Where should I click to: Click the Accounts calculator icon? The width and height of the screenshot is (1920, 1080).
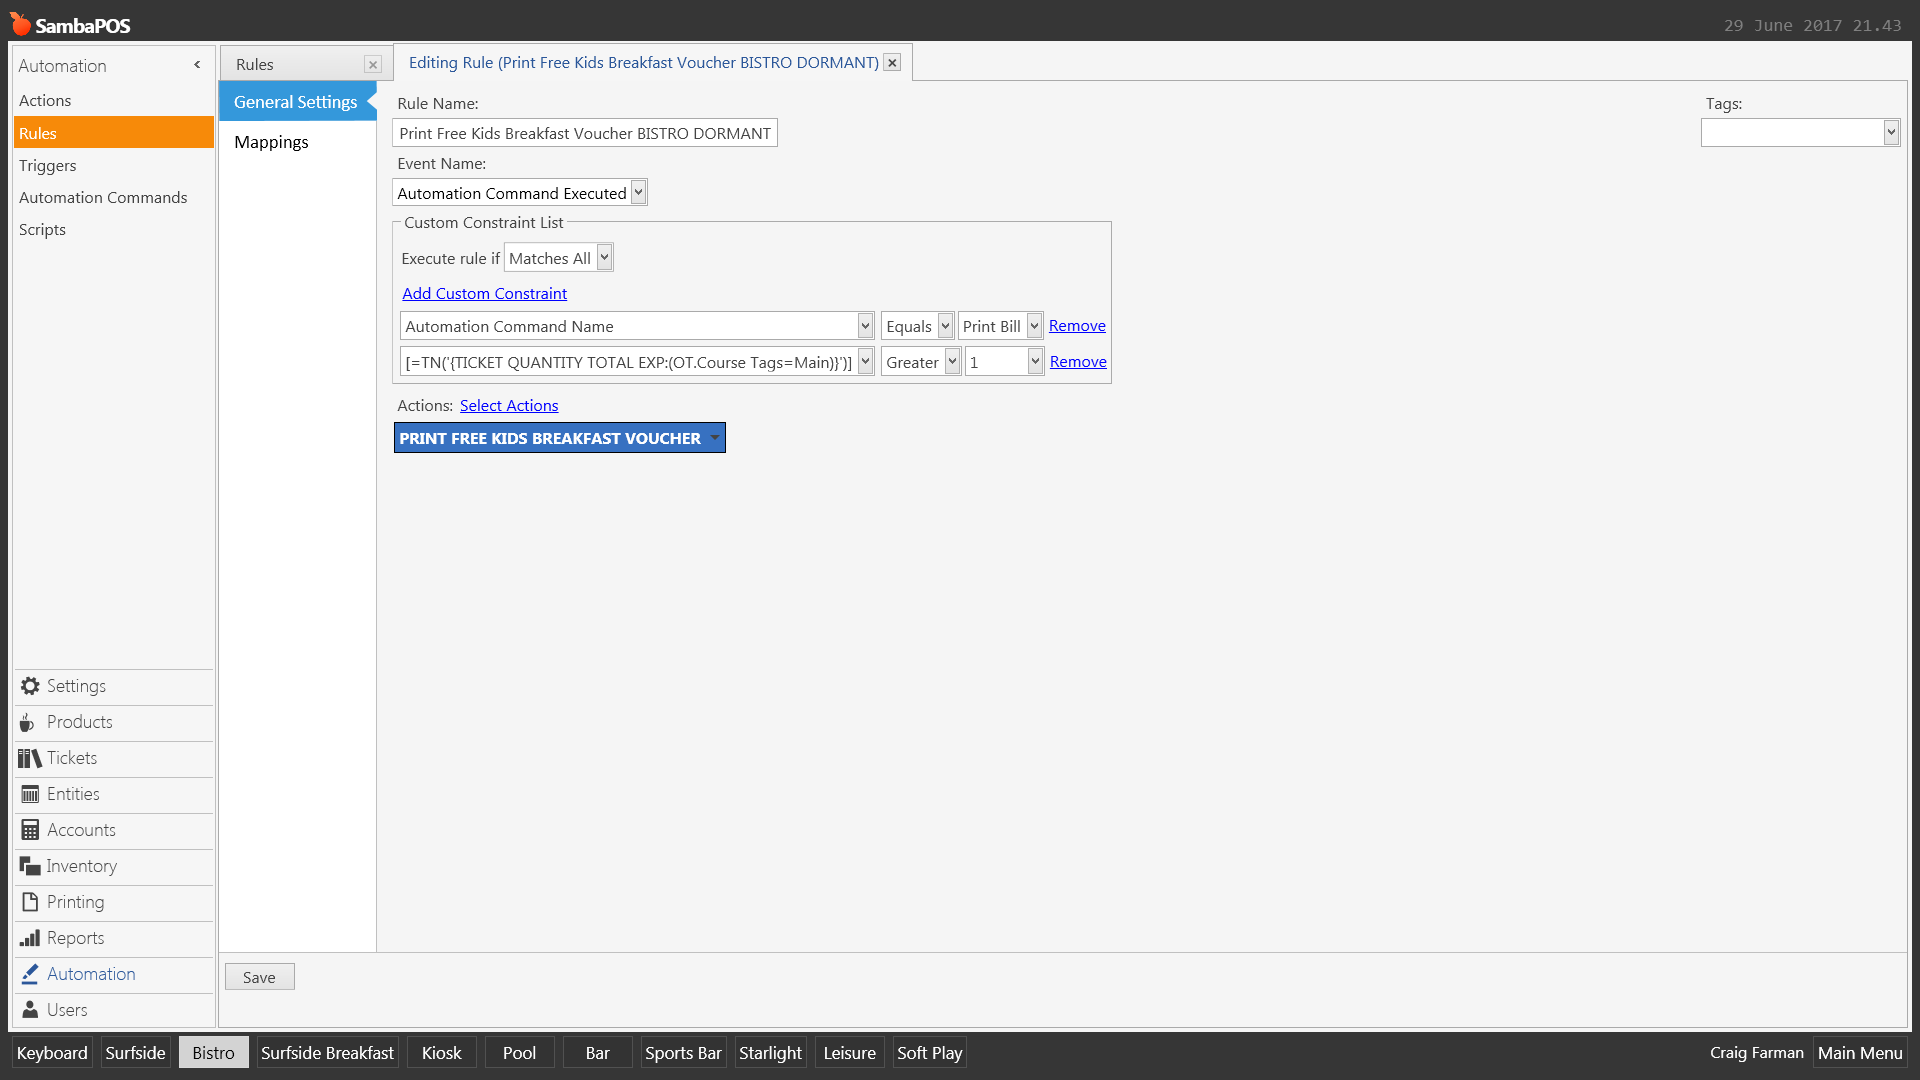coord(30,830)
